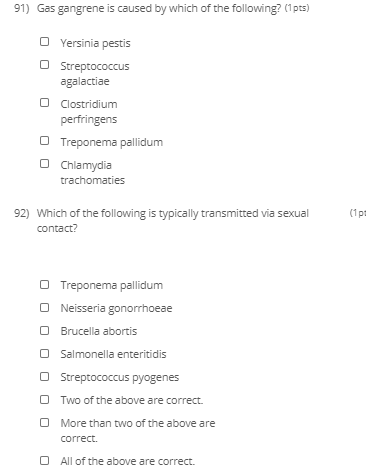This screenshot has width=366, height=476.
Task: Tick 'All of the above are correct'
Action: point(44,461)
